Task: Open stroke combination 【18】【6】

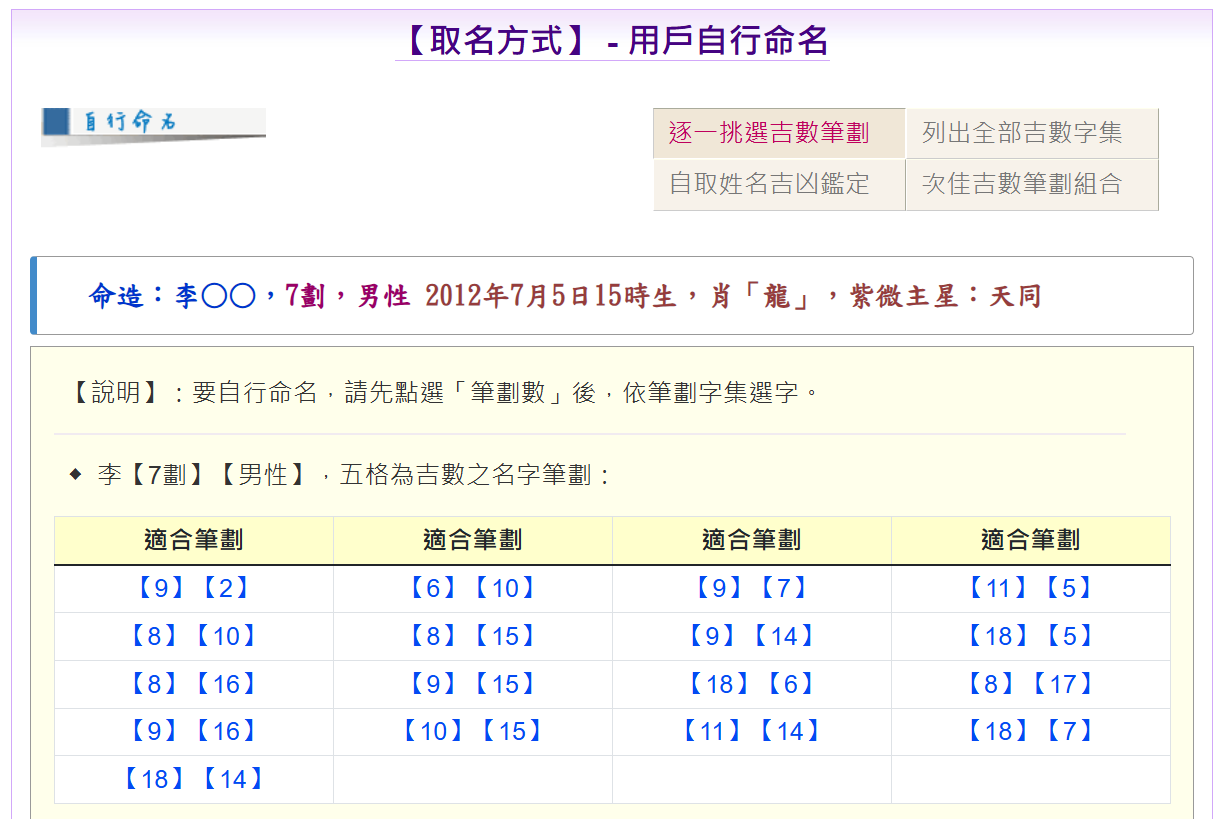Action: [751, 685]
